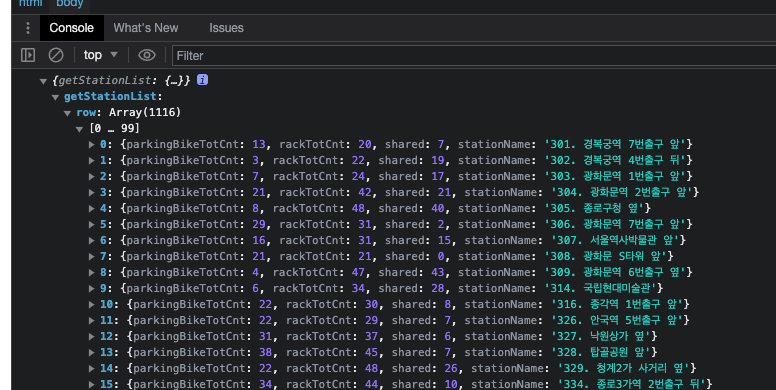Screen dimensions: 776x390
Task: Click the rackTotCnt value 47 in row 8
Action: tap(358, 272)
